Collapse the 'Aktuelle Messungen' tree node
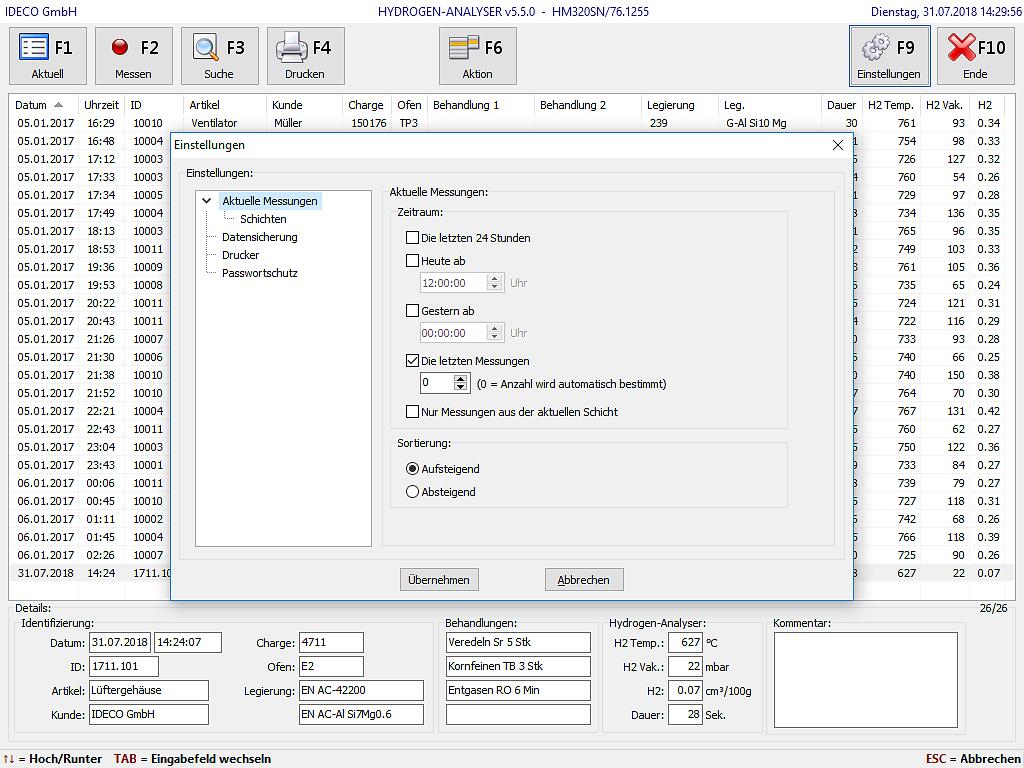This screenshot has width=1024, height=768. pyautogui.click(x=207, y=201)
